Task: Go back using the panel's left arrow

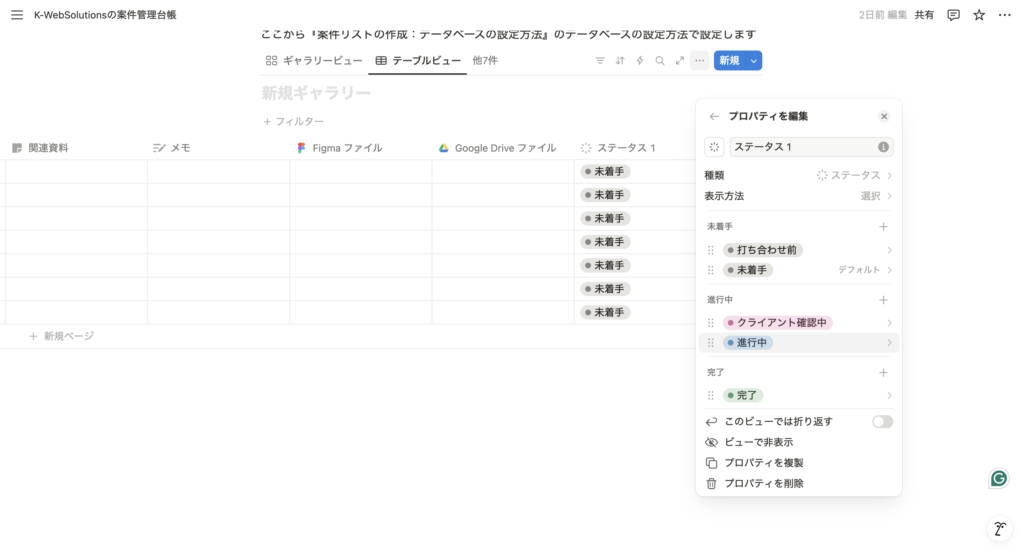Action: (714, 116)
